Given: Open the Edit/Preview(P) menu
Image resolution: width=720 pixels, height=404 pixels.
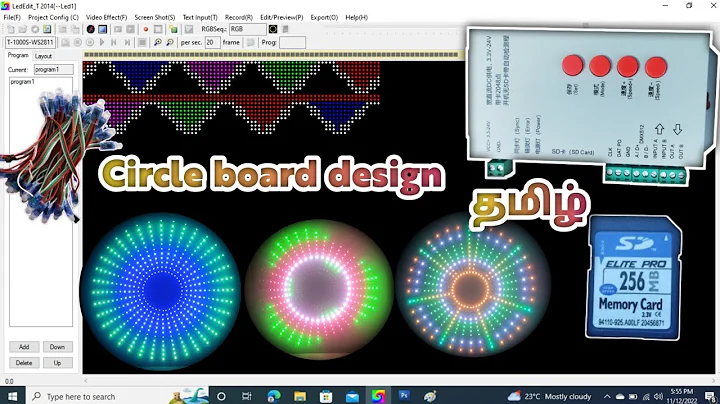Looking at the screenshot, I should click(281, 17).
